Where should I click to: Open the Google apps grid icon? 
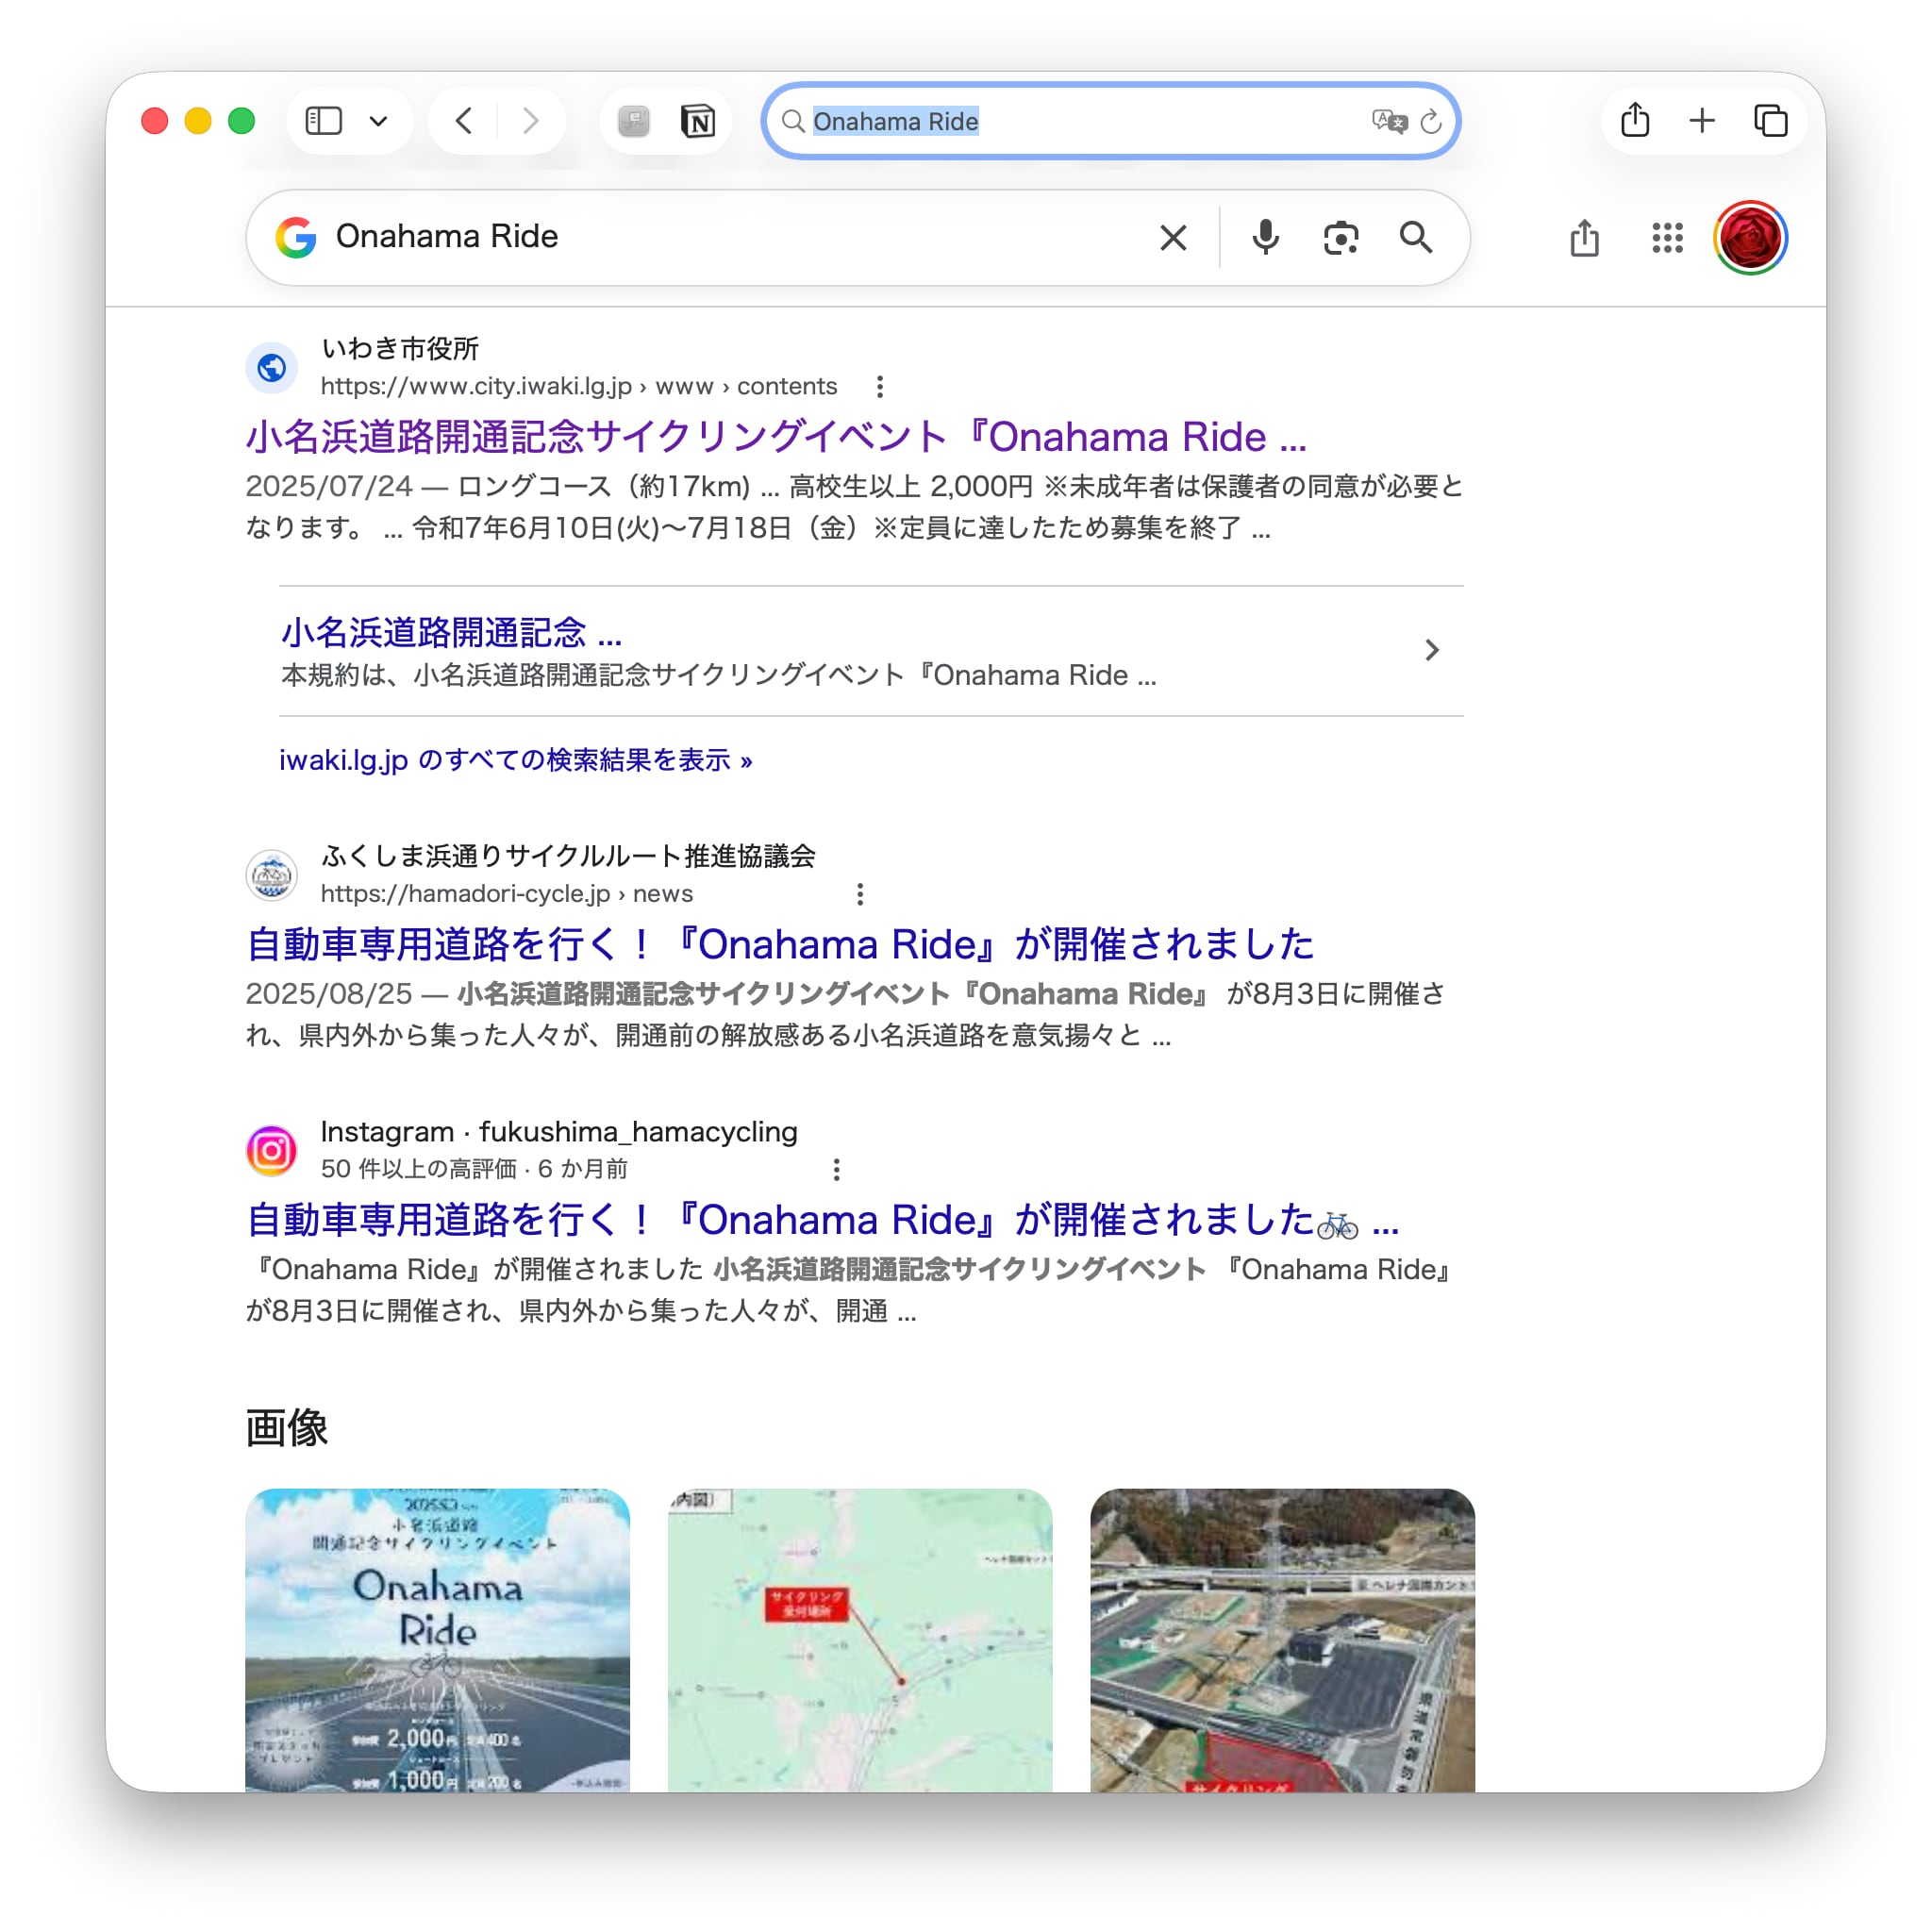tap(1667, 238)
